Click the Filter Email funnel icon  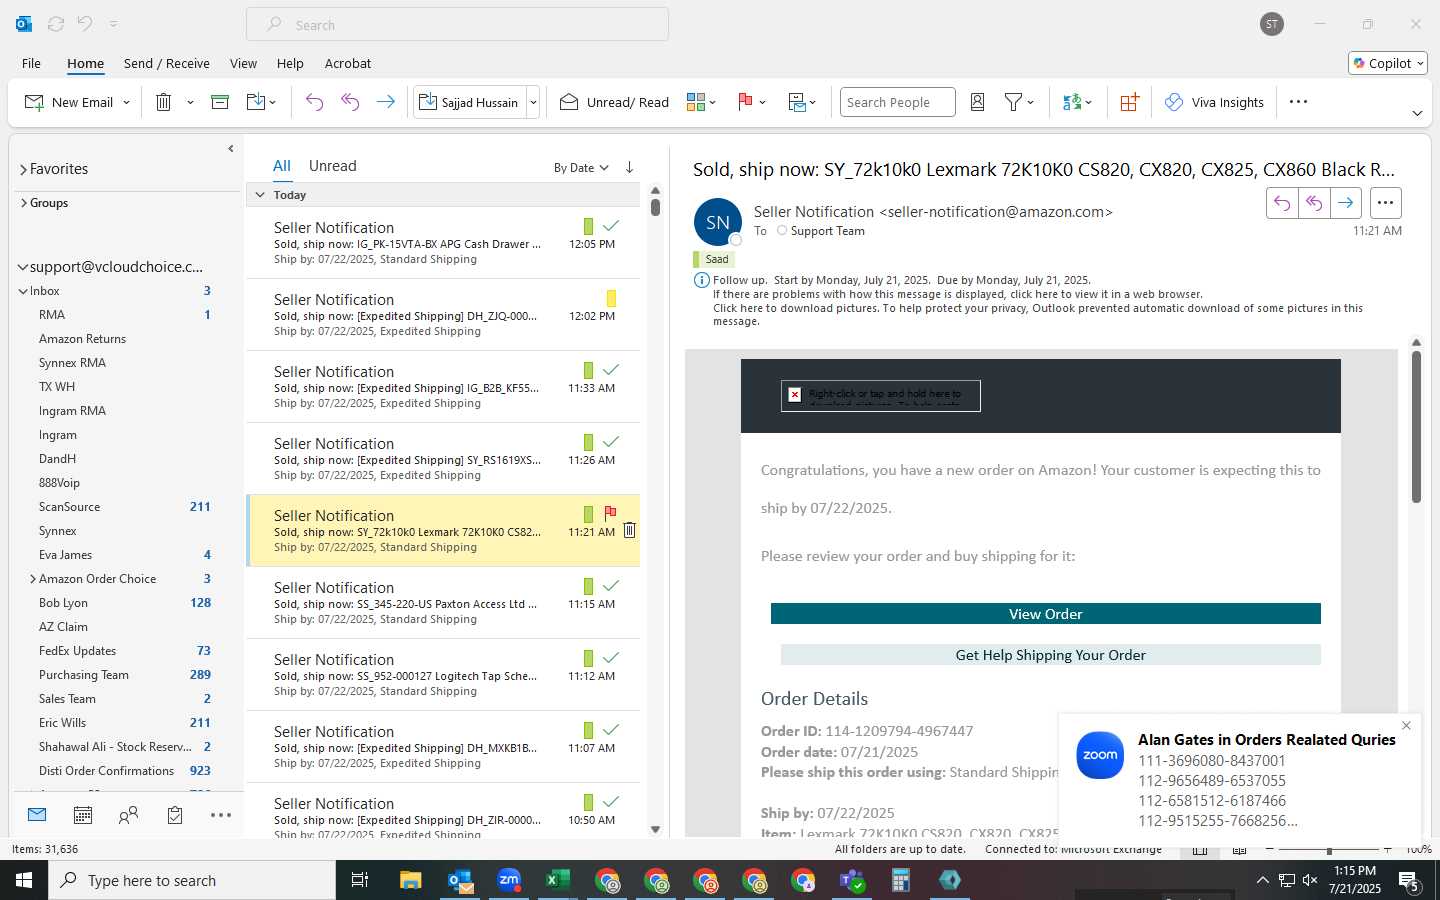[1013, 102]
